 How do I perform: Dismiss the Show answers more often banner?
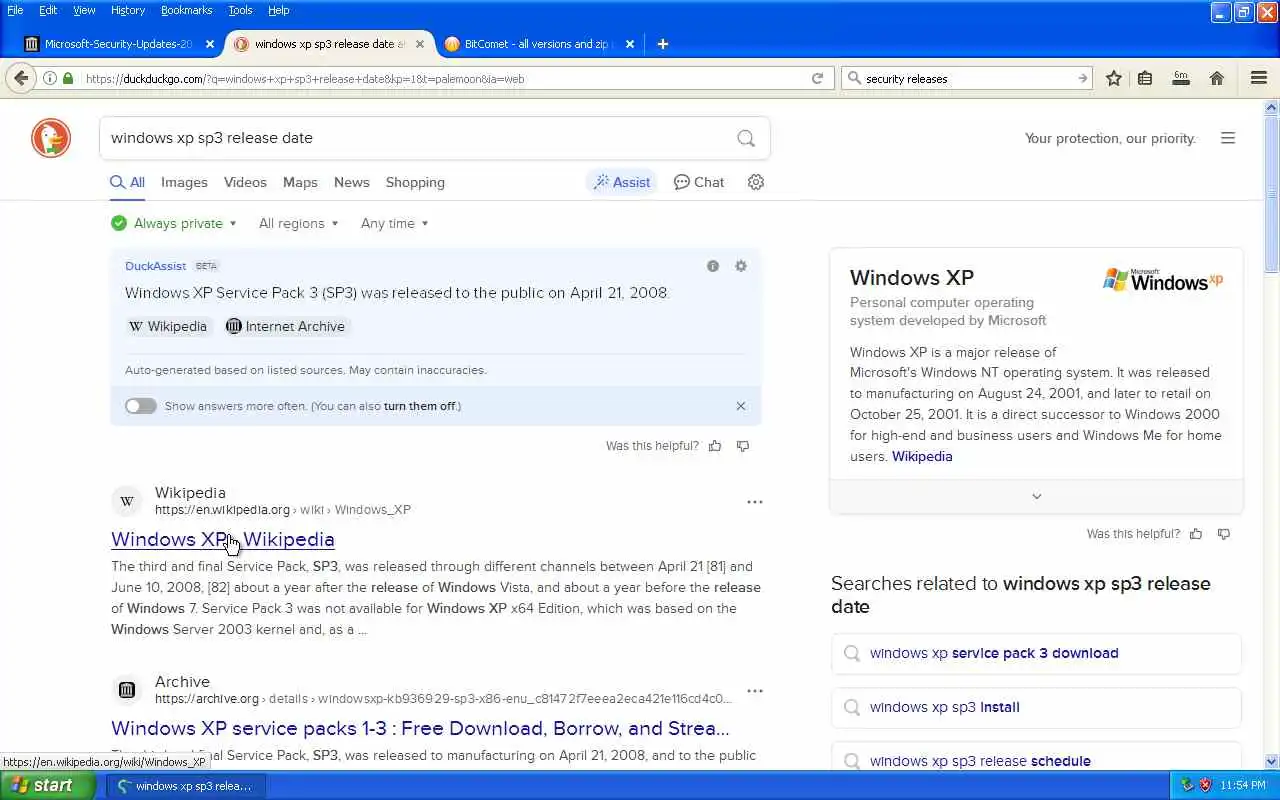[x=741, y=406]
